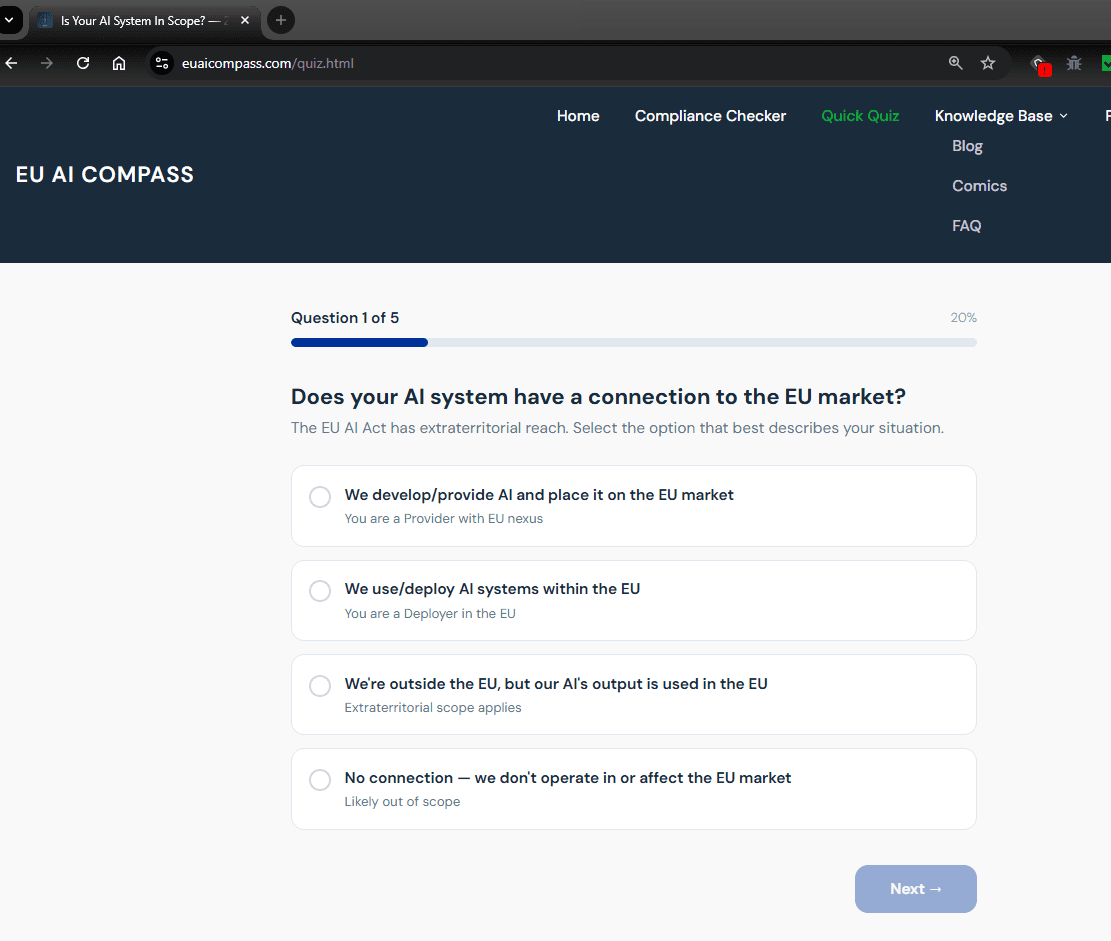Expand the Knowledge Base dropdown
1111x941 pixels.
(x=1001, y=115)
